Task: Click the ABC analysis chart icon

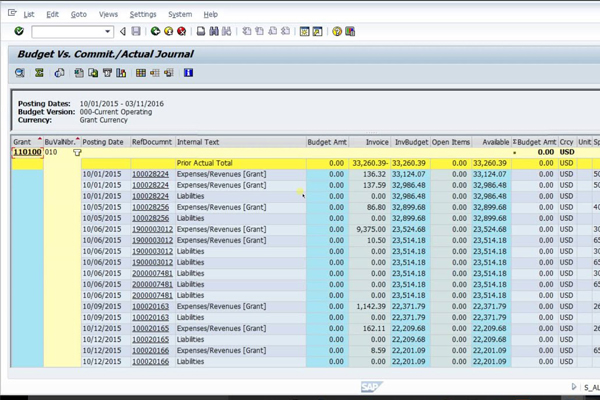Action: point(121,73)
